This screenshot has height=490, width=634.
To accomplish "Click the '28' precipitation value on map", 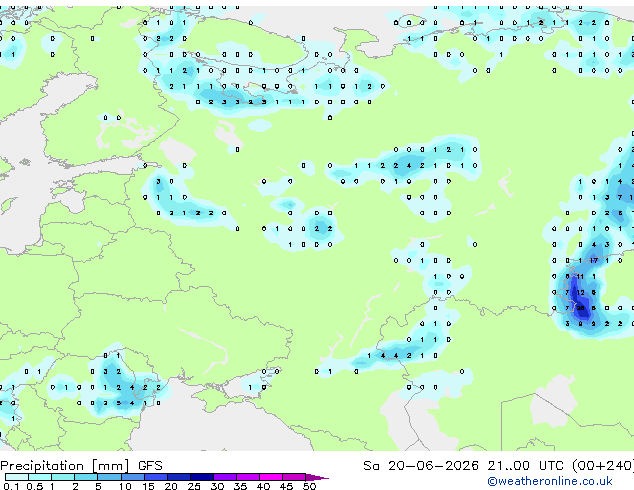I will [581, 308].
